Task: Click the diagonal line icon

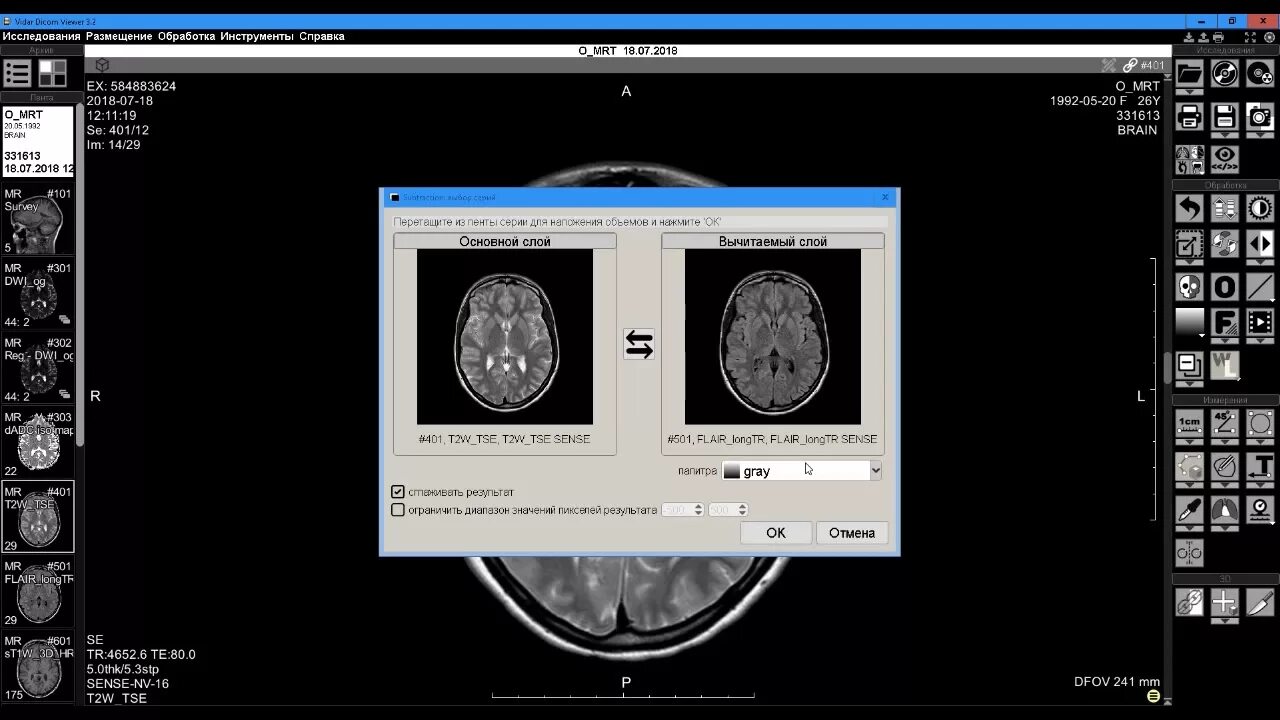Action: click(1260, 287)
